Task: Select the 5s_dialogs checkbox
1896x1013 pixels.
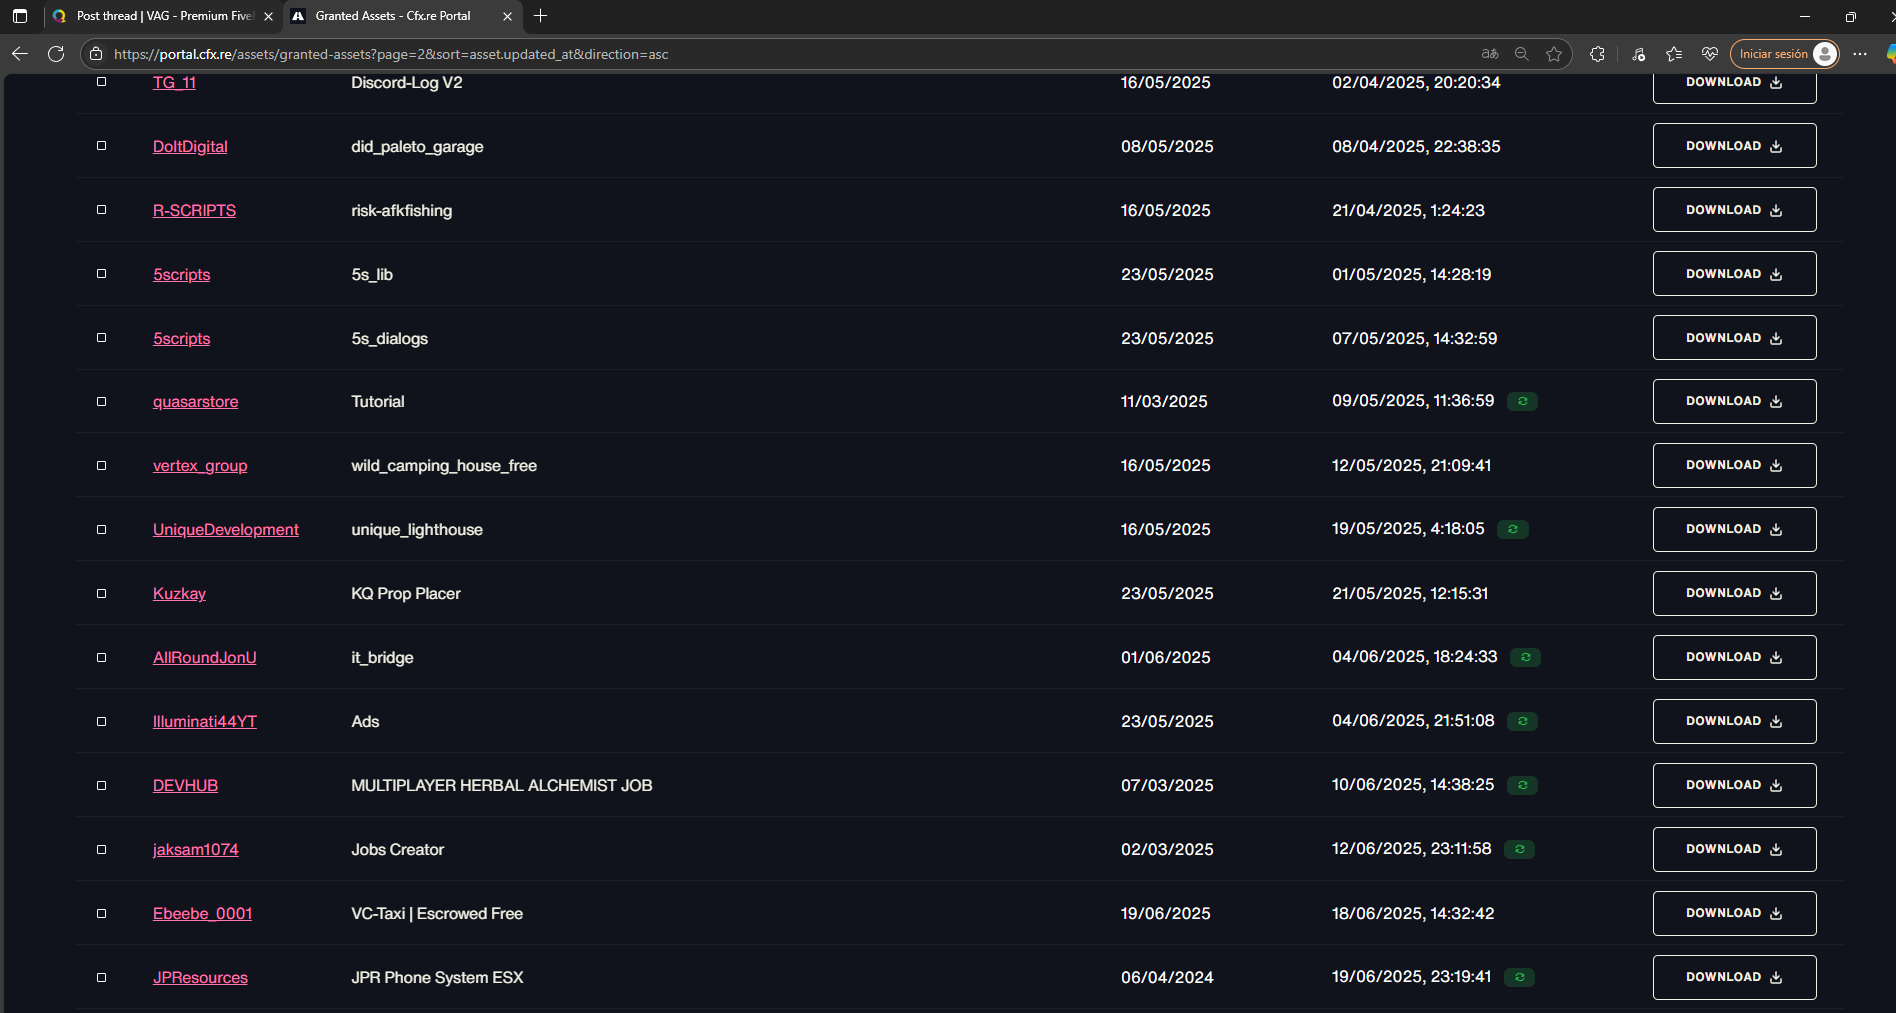Action: point(101,338)
